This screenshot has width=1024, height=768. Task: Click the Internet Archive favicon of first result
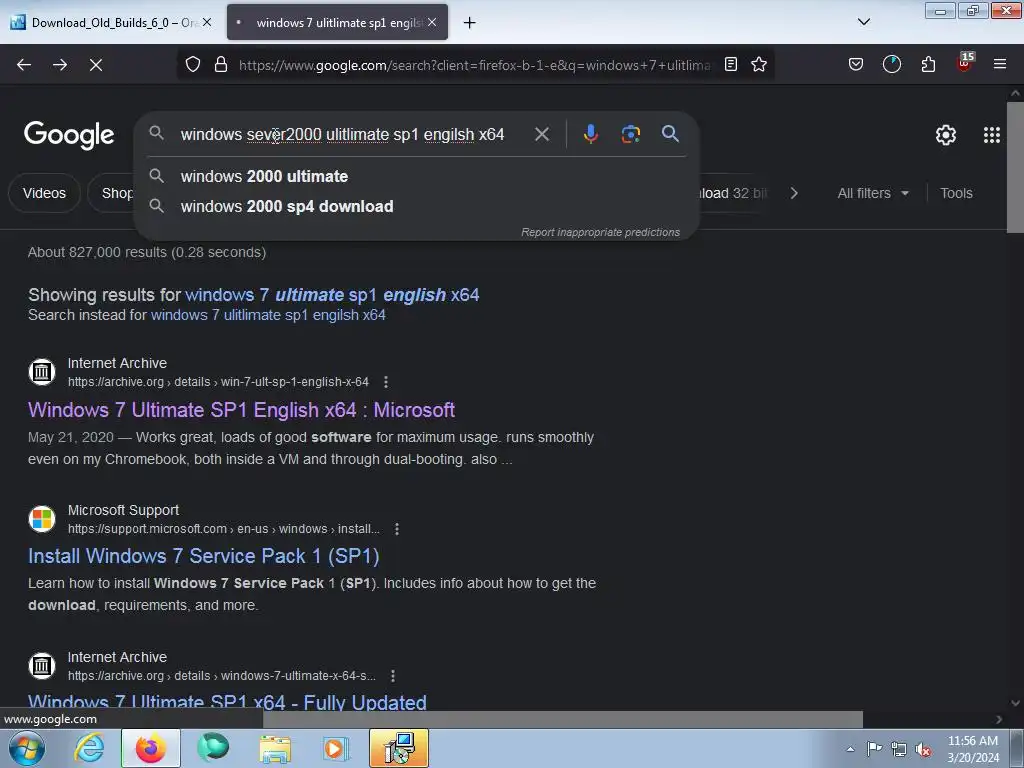42,372
